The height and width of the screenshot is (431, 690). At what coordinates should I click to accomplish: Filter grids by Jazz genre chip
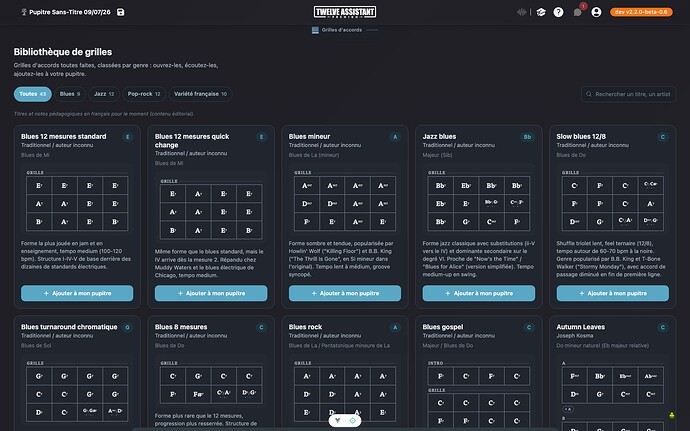104,94
